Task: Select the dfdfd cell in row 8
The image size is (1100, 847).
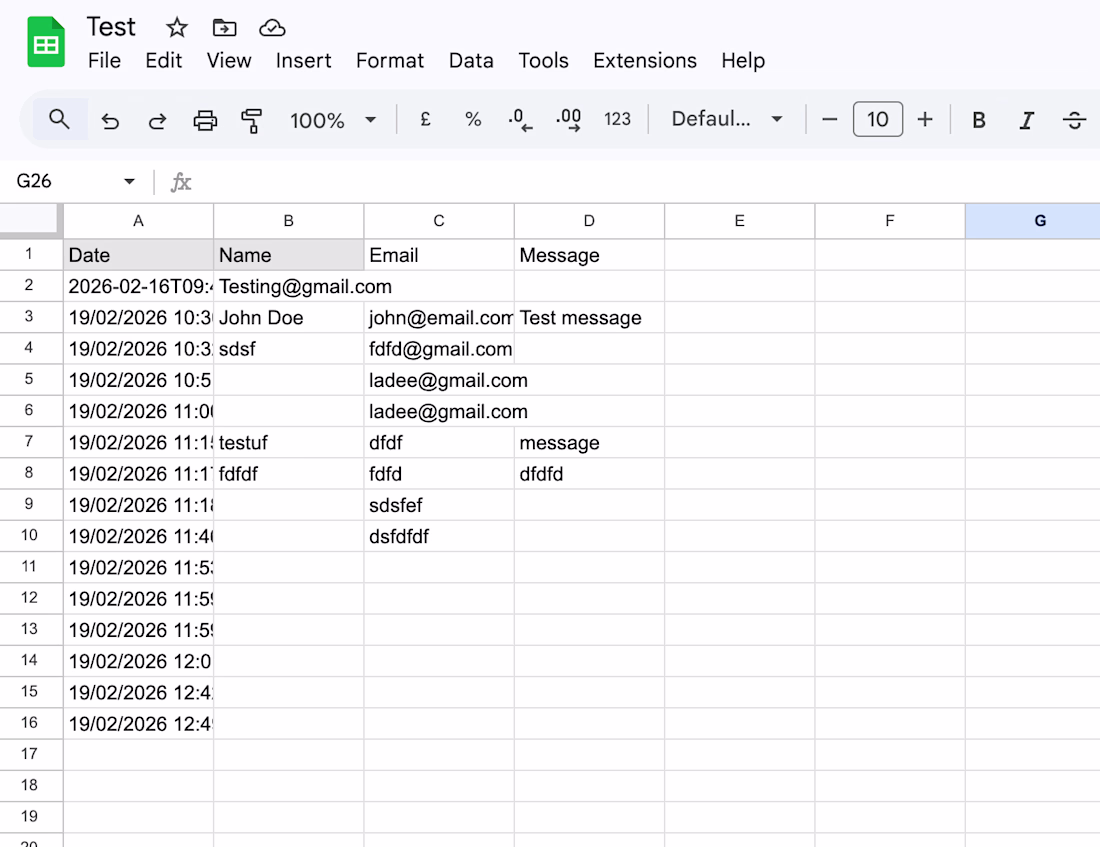Action: click(x=589, y=474)
